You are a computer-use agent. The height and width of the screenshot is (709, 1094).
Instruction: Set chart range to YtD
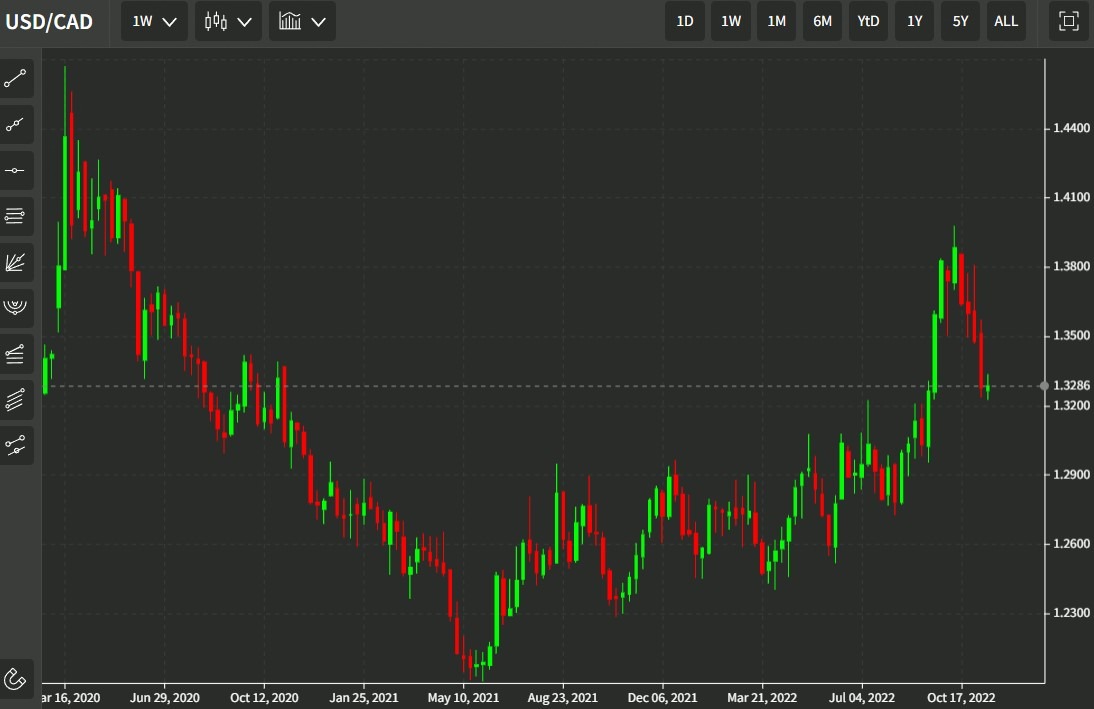click(868, 21)
